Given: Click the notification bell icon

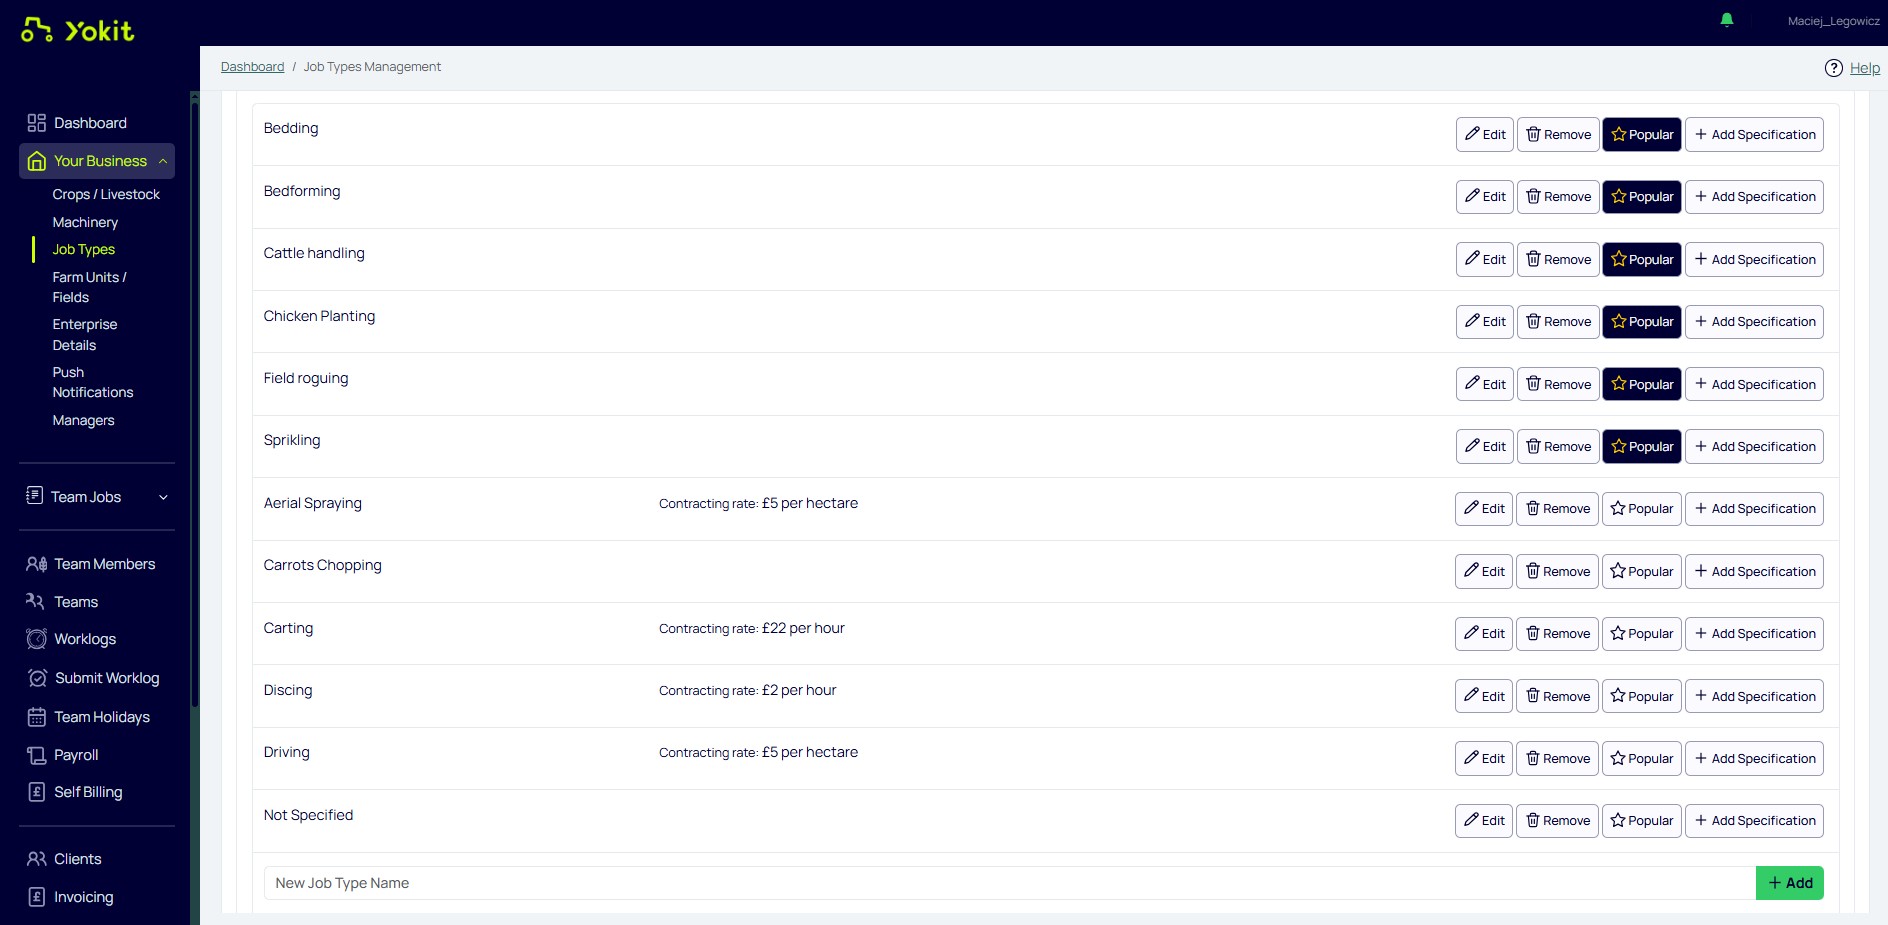Looking at the screenshot, I should 1726,20.
